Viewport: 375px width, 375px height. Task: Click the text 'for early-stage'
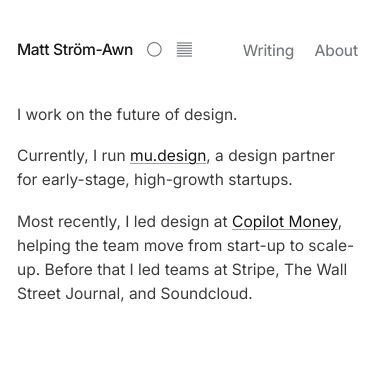(x=71, y=180)
